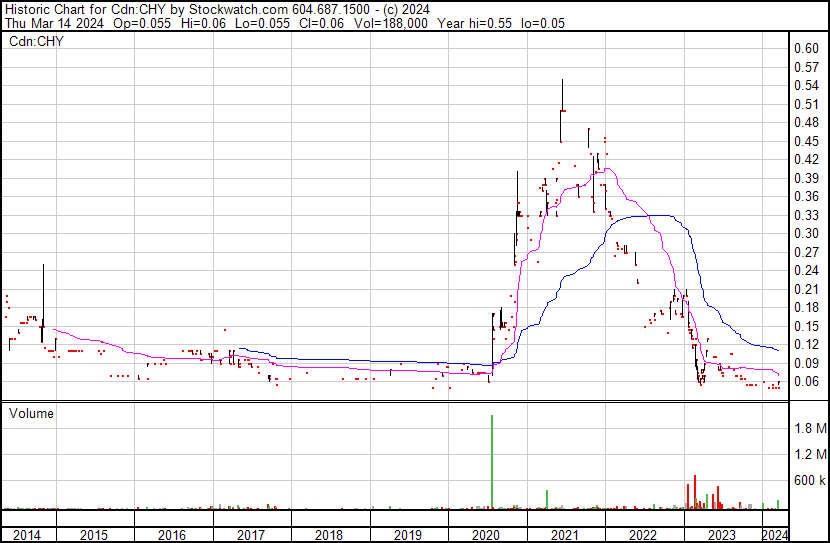This screenshot has width=830, height=543.
Task: Click the tallest red volume bar in 2023
Action: pyautogui.click(x=694, y=492)
